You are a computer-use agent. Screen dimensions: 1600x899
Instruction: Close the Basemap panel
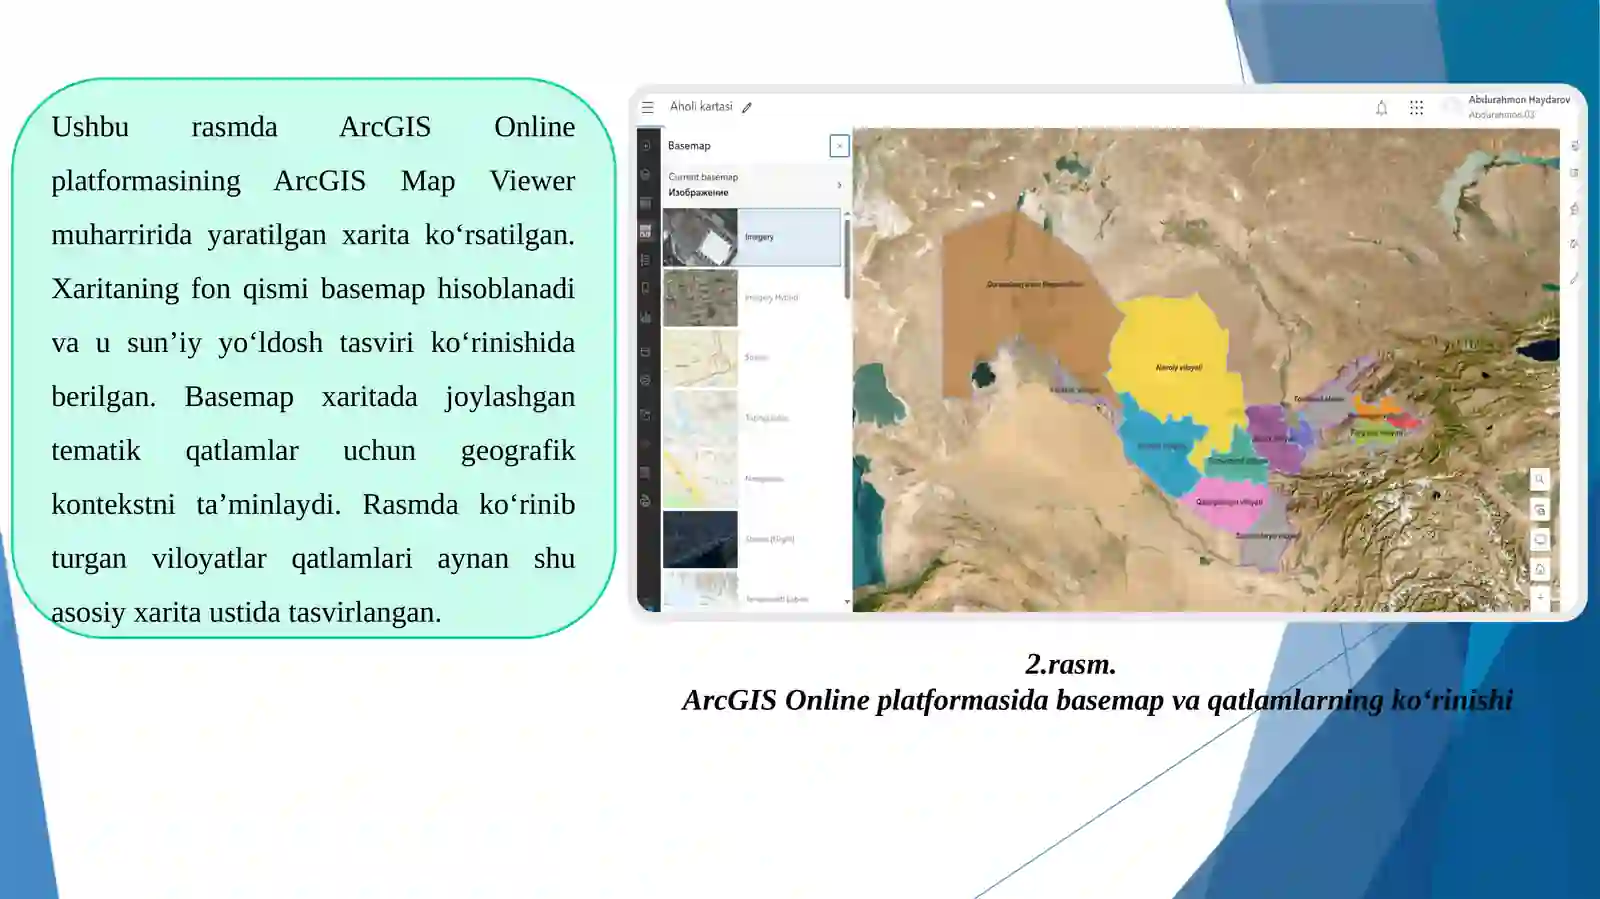(x=839, y=146)
